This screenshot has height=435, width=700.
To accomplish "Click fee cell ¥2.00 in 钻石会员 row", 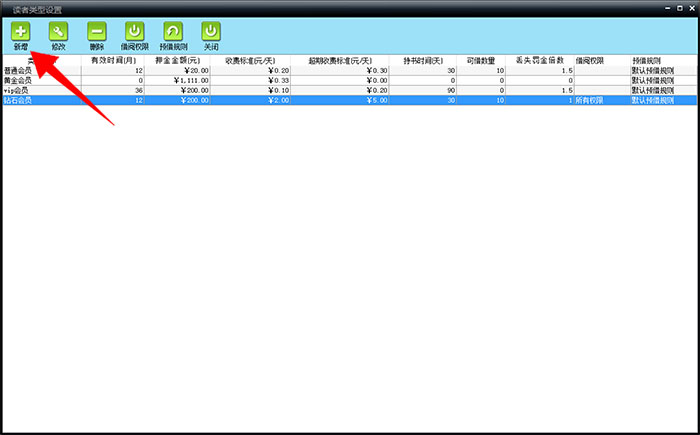I will [250, 100].
